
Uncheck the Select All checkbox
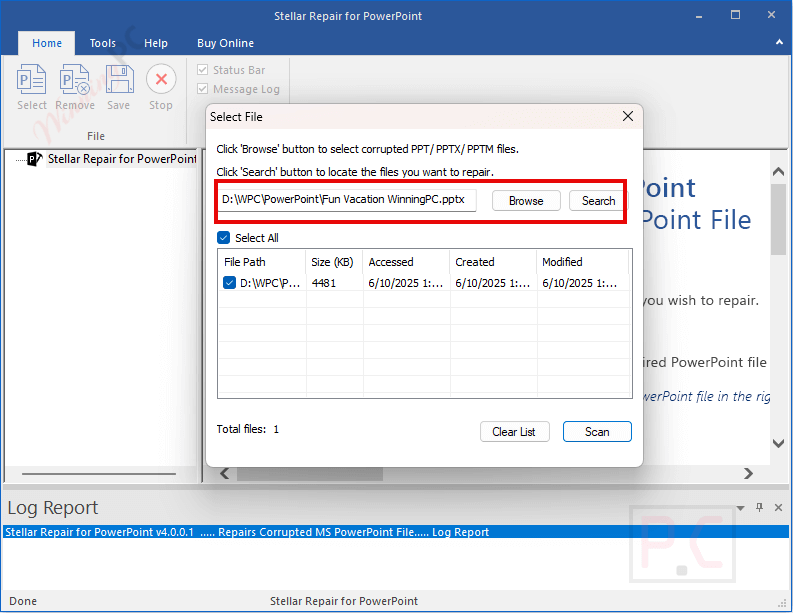click(x=224, y=238)
